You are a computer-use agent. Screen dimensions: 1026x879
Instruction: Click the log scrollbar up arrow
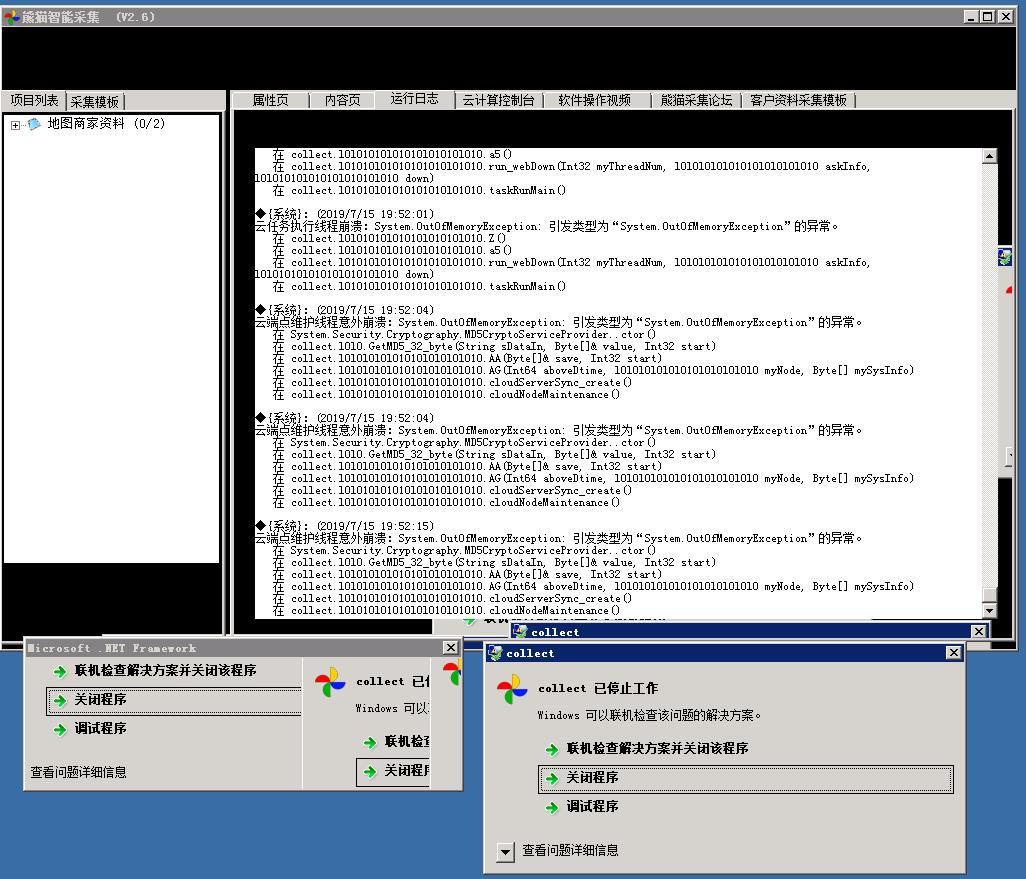[989, 156]
